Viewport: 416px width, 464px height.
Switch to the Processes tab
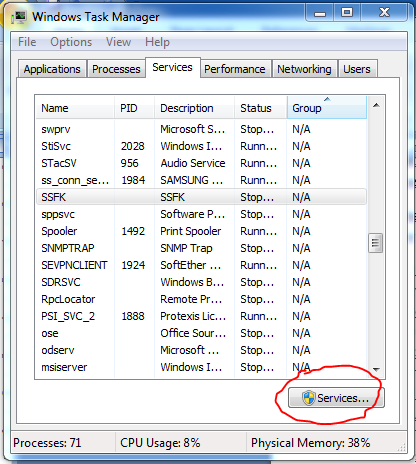[x=116, y=69]
